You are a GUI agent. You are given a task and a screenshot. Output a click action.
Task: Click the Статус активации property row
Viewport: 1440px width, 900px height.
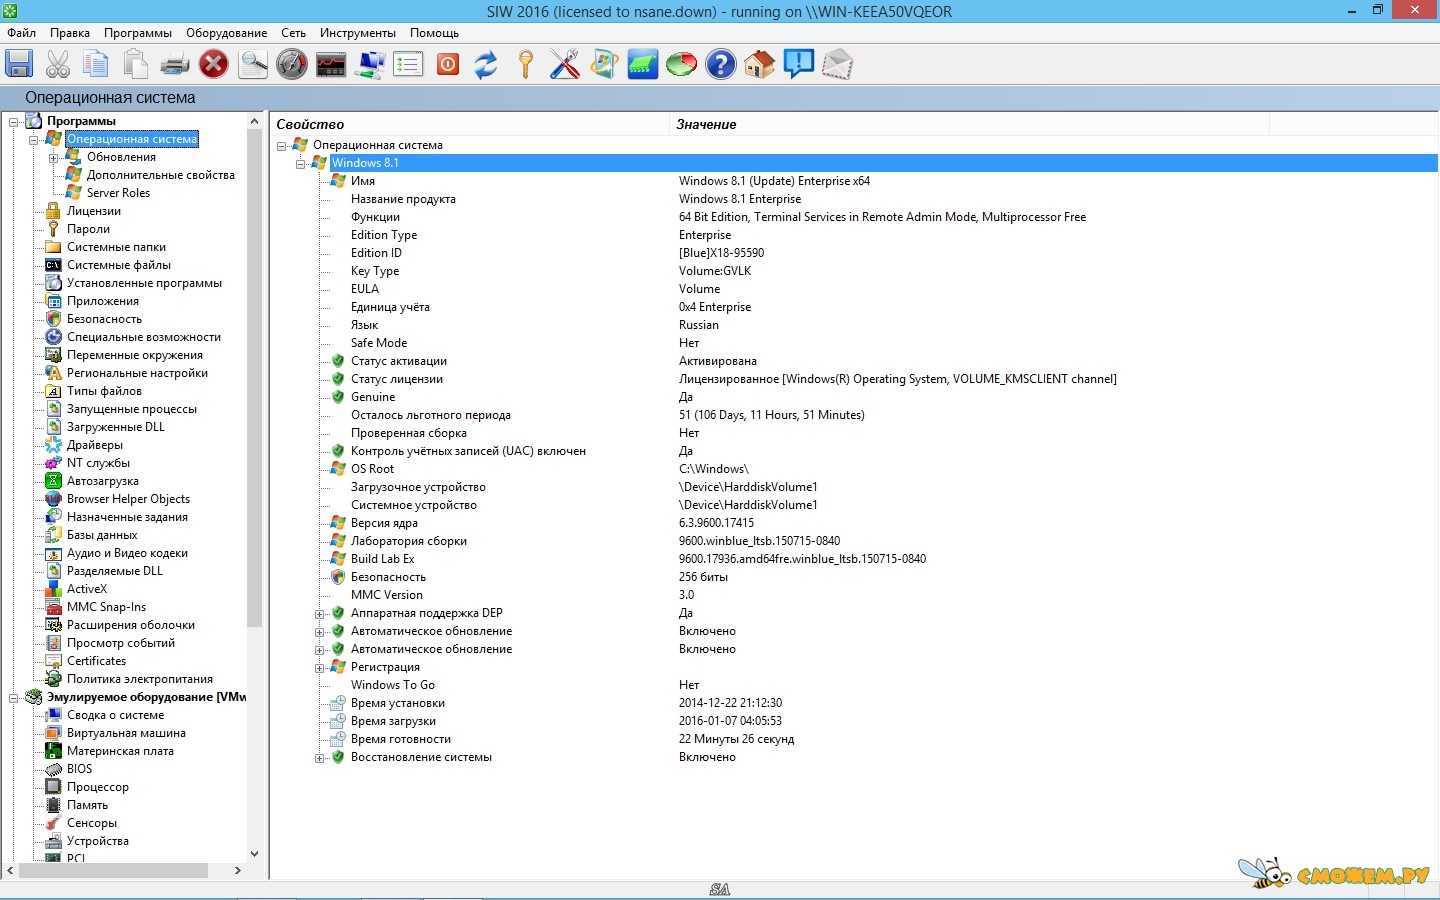coord(854,361)
